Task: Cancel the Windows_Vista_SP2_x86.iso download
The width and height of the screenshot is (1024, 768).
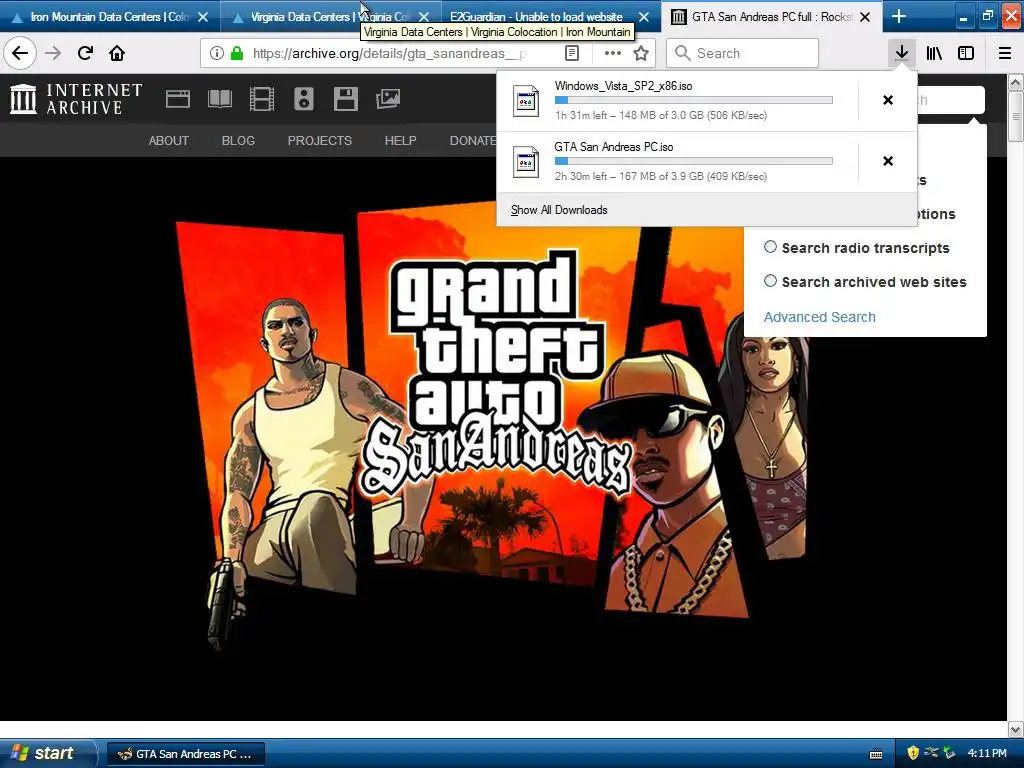Action: (888, 100)
